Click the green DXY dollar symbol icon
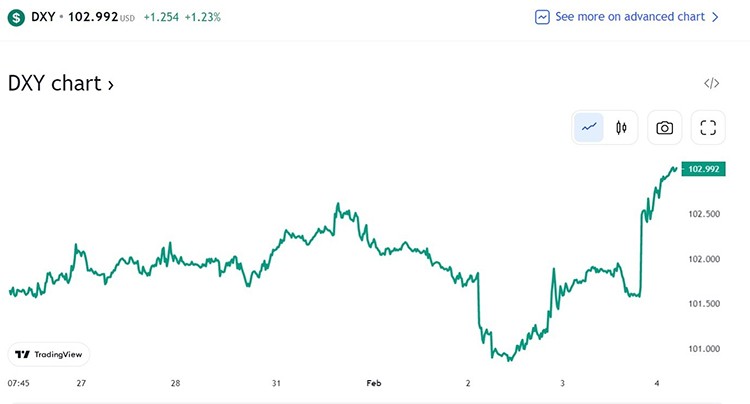This screenshot has width=750, height=404. (16, 17)
